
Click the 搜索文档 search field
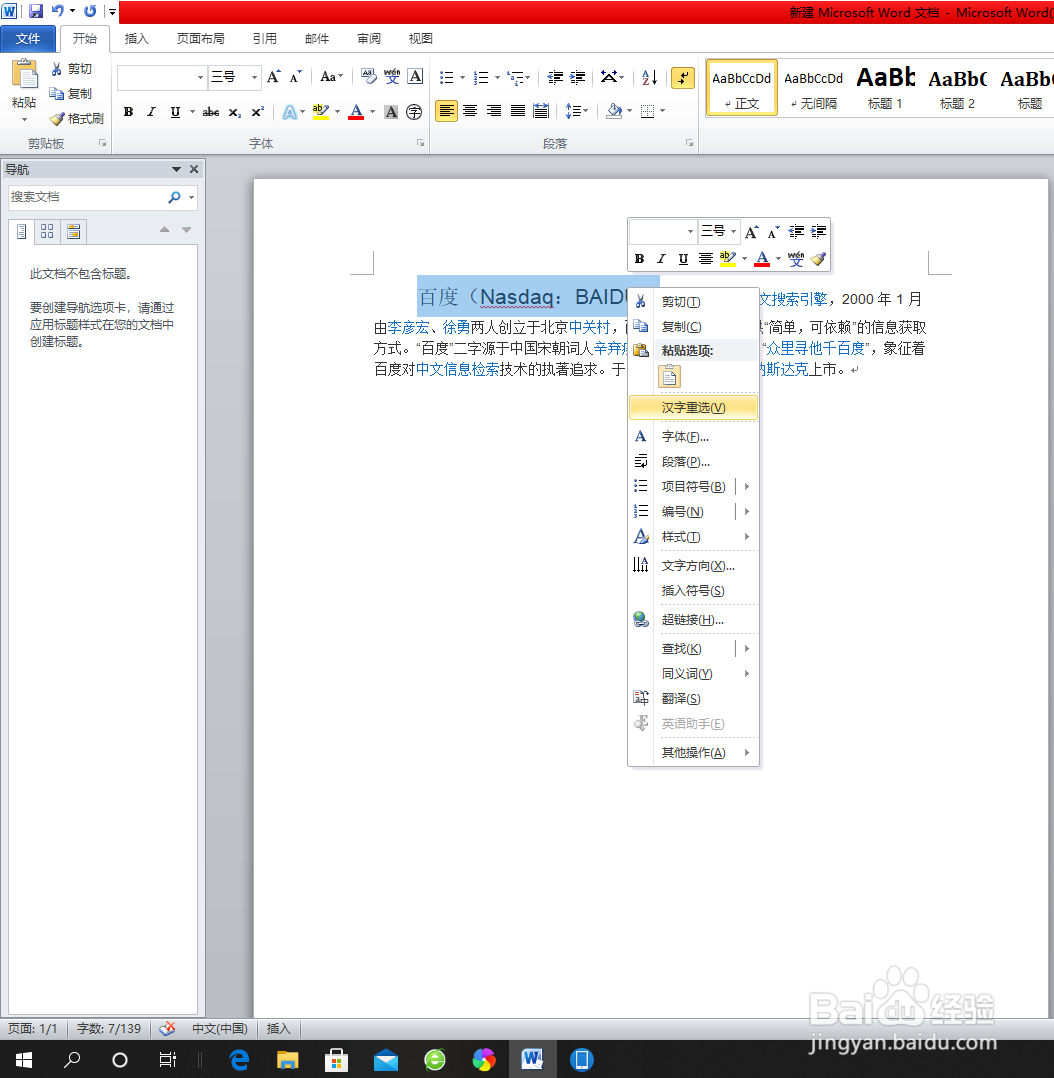coord(87,197)
